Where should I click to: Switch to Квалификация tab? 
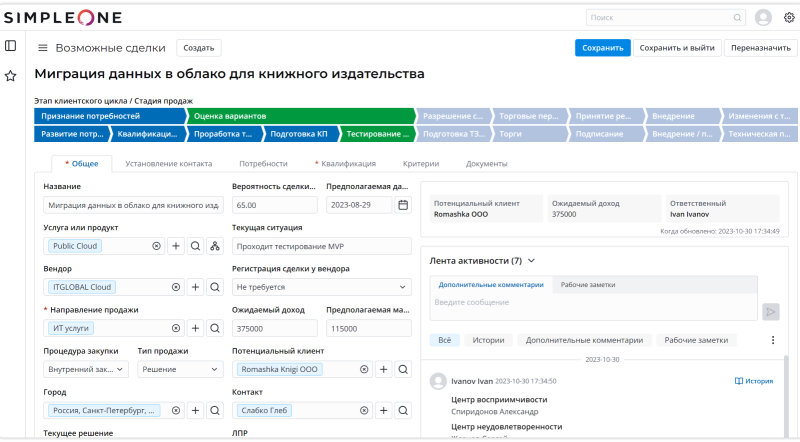point(345,164)
